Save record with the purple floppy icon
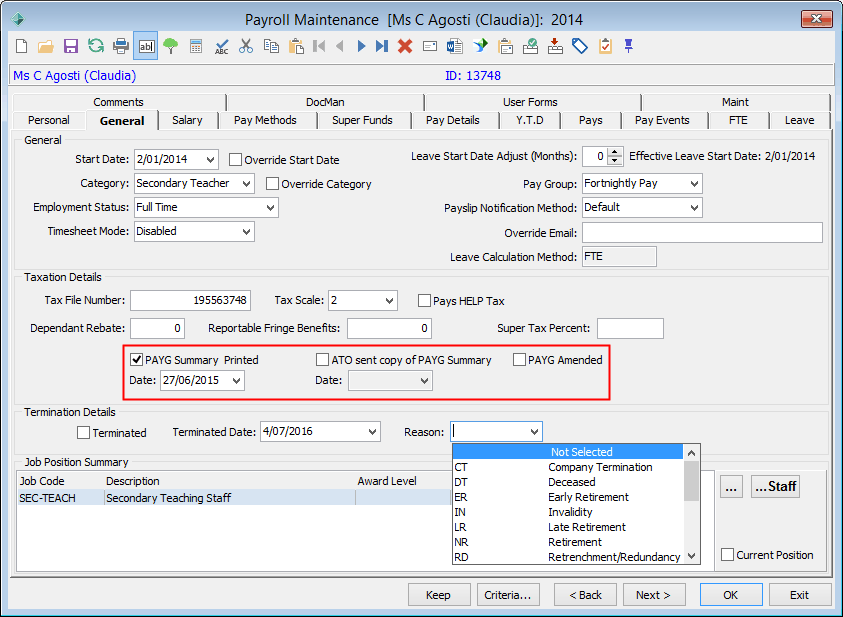The height and width of the screenshot is (617, 843). click(x=70, y=46)
